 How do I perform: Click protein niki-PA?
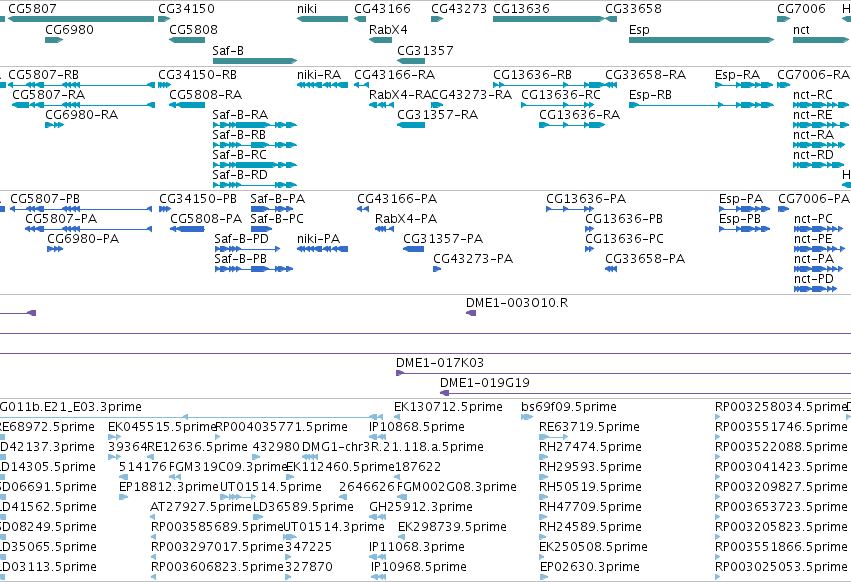pos(322,249)
